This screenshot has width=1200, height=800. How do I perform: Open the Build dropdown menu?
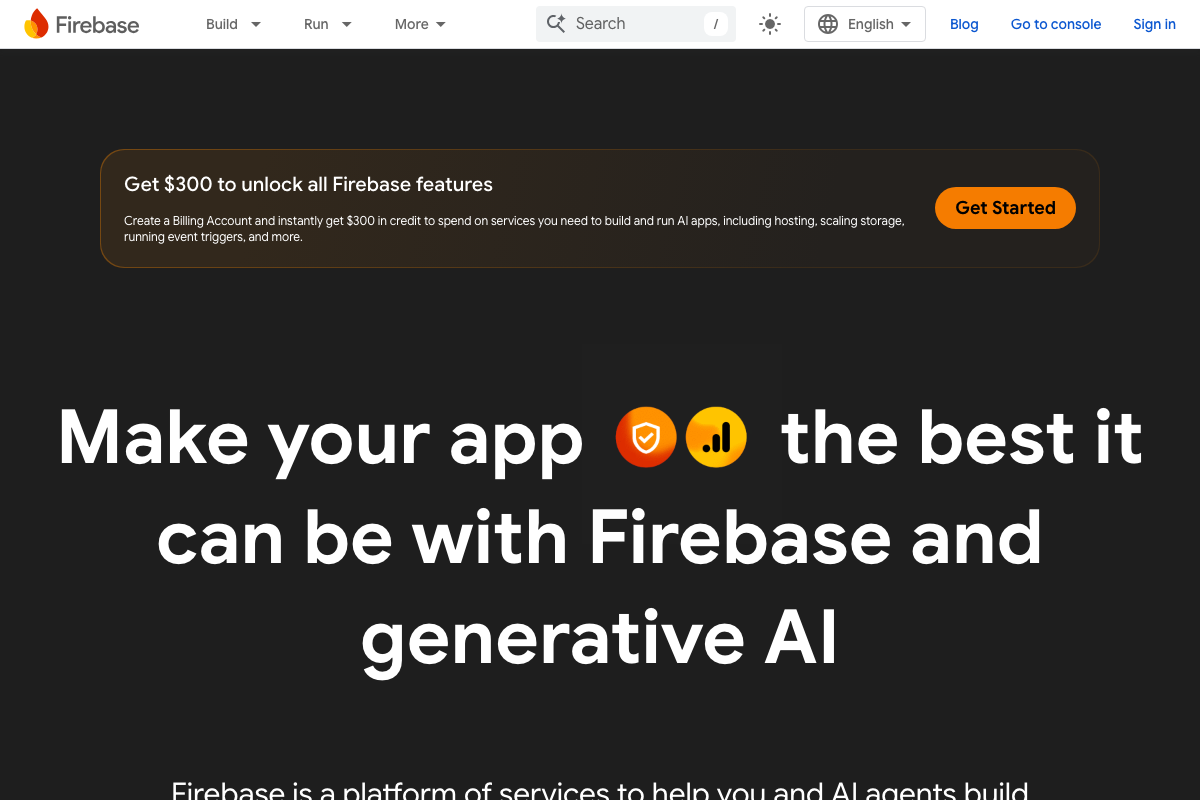pyautogui.click(x=233, y=24)
